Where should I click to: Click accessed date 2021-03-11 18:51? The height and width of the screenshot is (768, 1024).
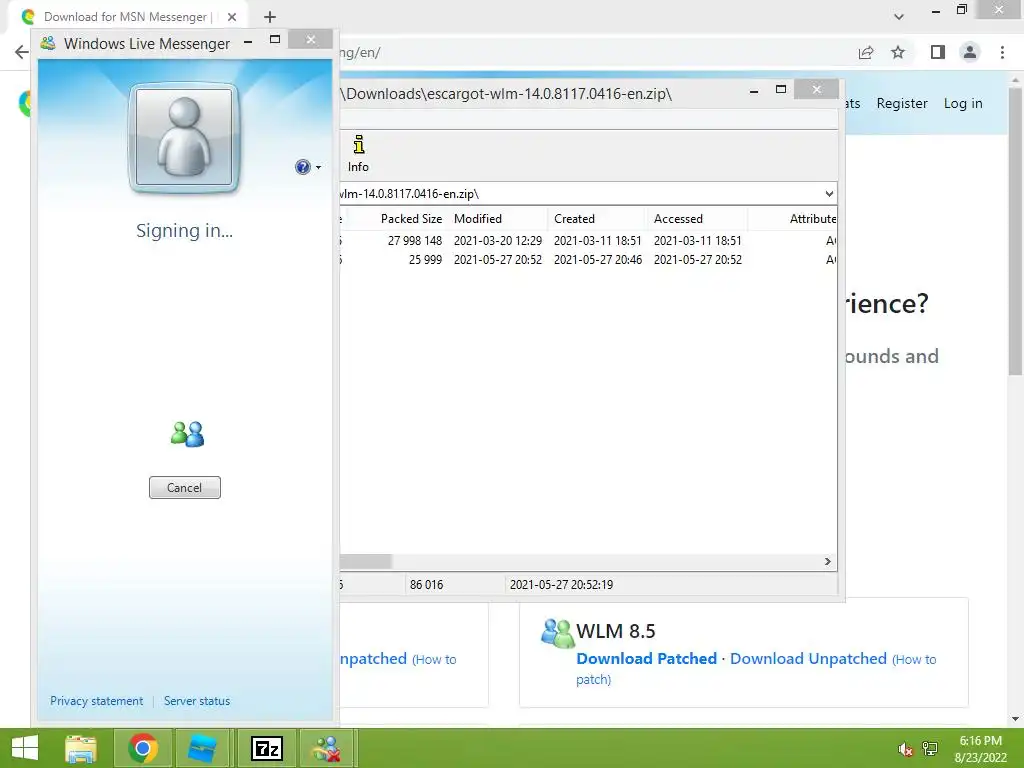[x=697, y=241]
